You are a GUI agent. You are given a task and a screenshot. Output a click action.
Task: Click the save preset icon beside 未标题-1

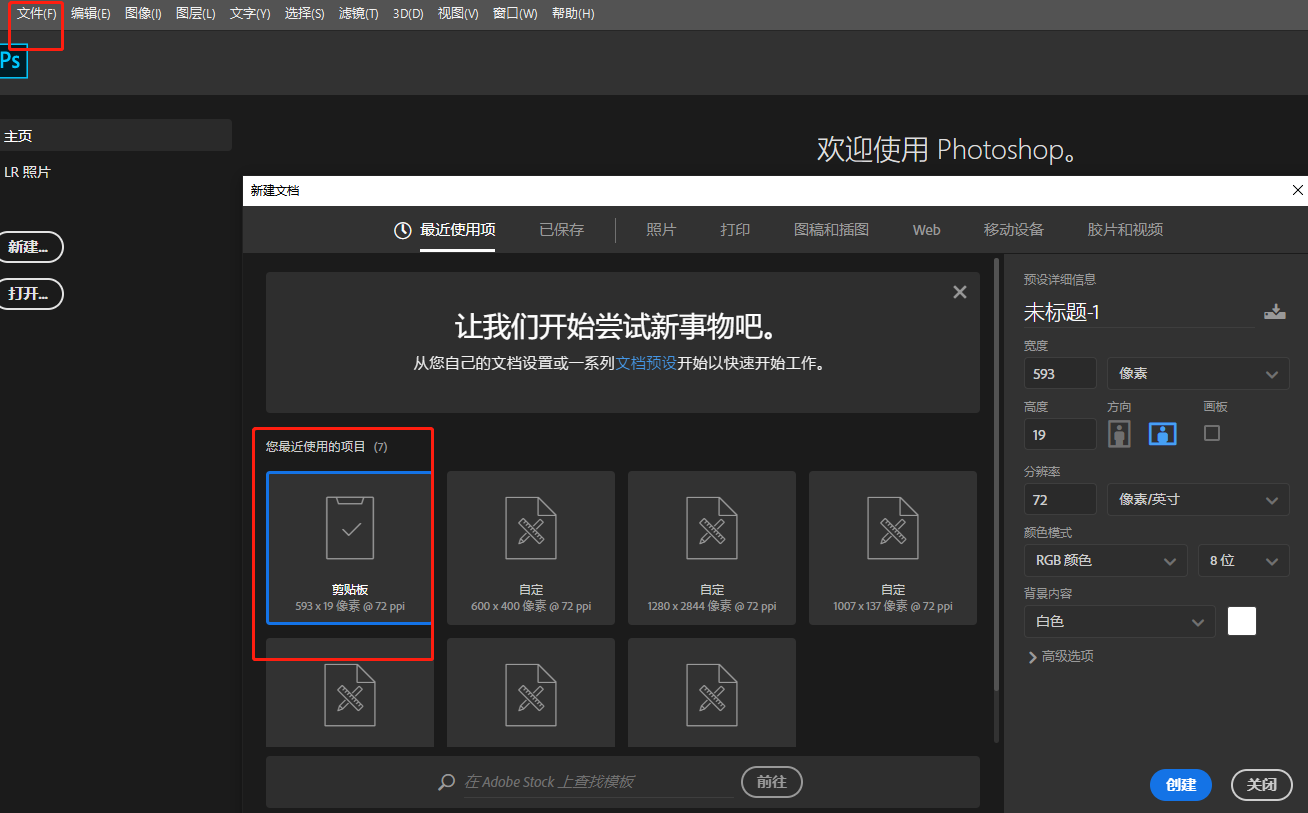pyautogui.click(x=1274, y=312)
